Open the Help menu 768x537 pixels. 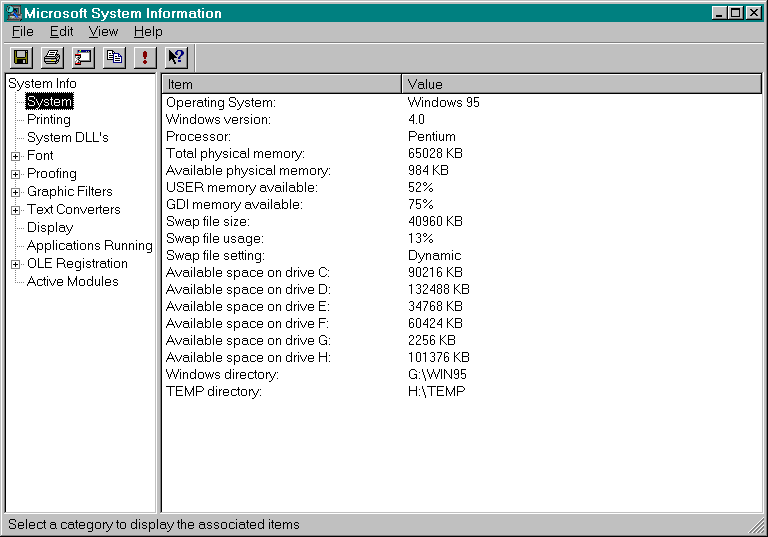click(148, 32)
